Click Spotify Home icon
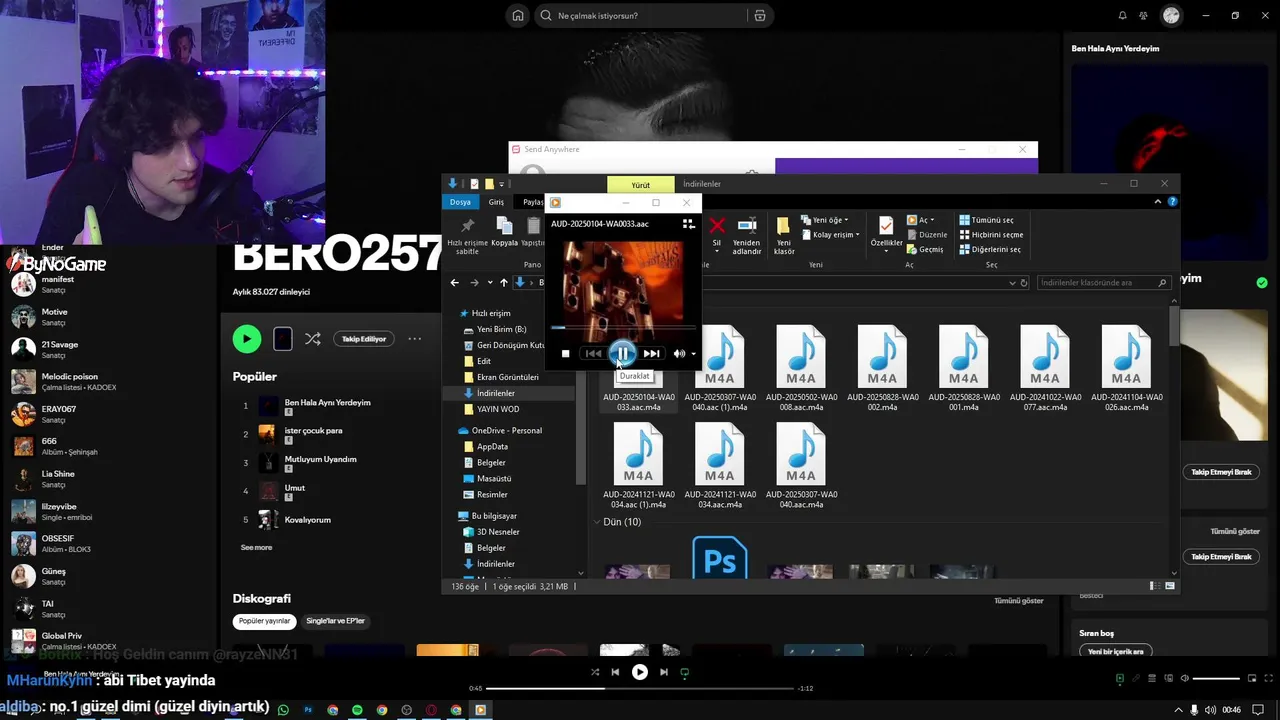Image resolution: width=1280 pixels, height=720 pixels. pos(517,16)
